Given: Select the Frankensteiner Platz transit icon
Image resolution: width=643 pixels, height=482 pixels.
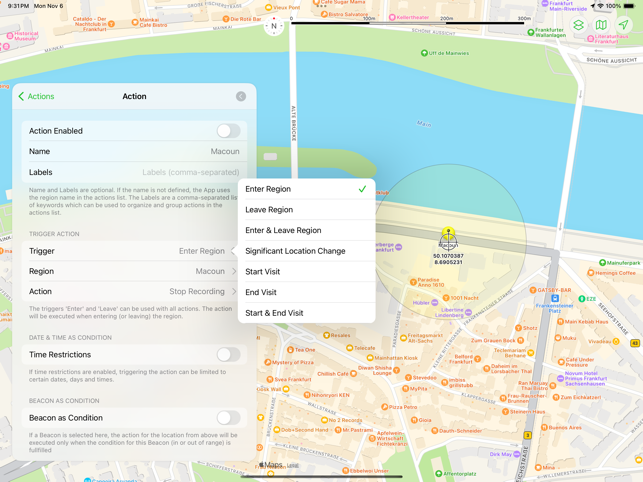Looking at the screenshot, I should point(555,298).
